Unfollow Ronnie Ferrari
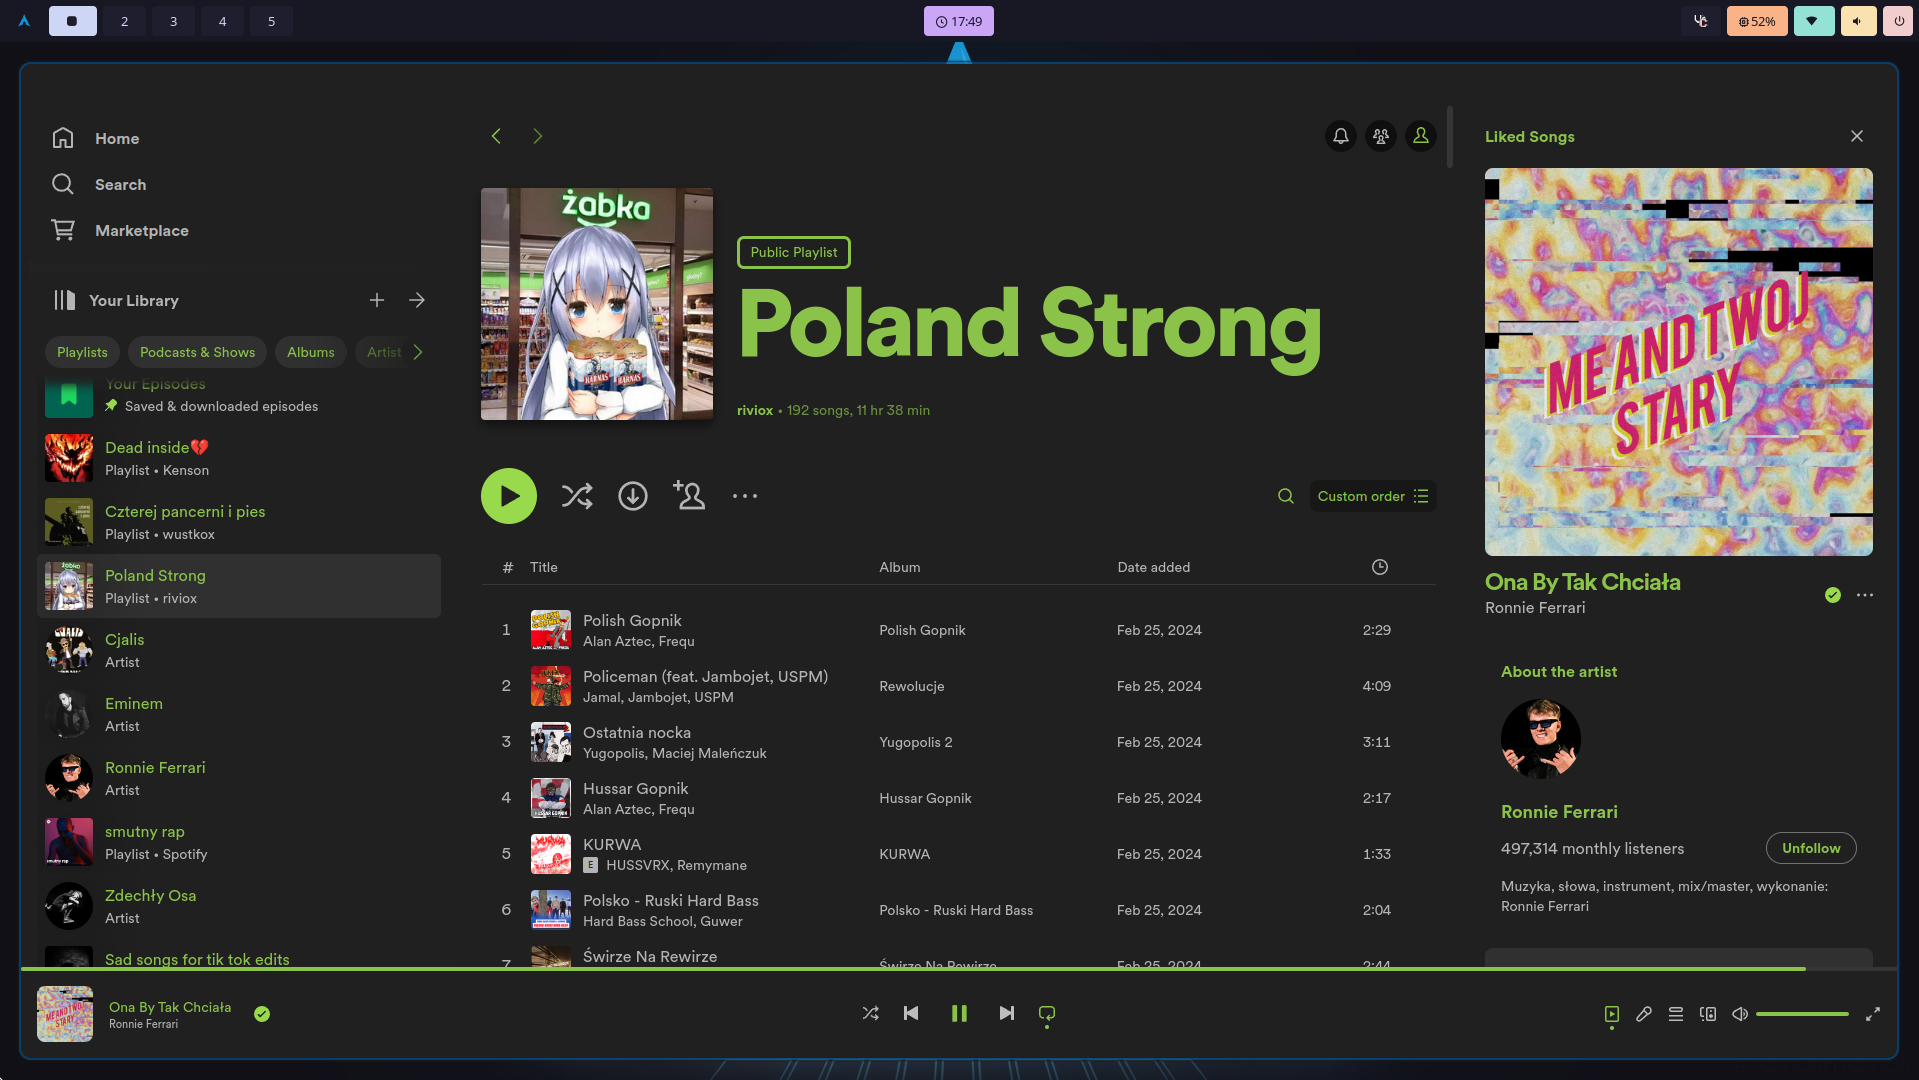Viewport: 1919px width, 1080px height. [x=1811, y=848]
